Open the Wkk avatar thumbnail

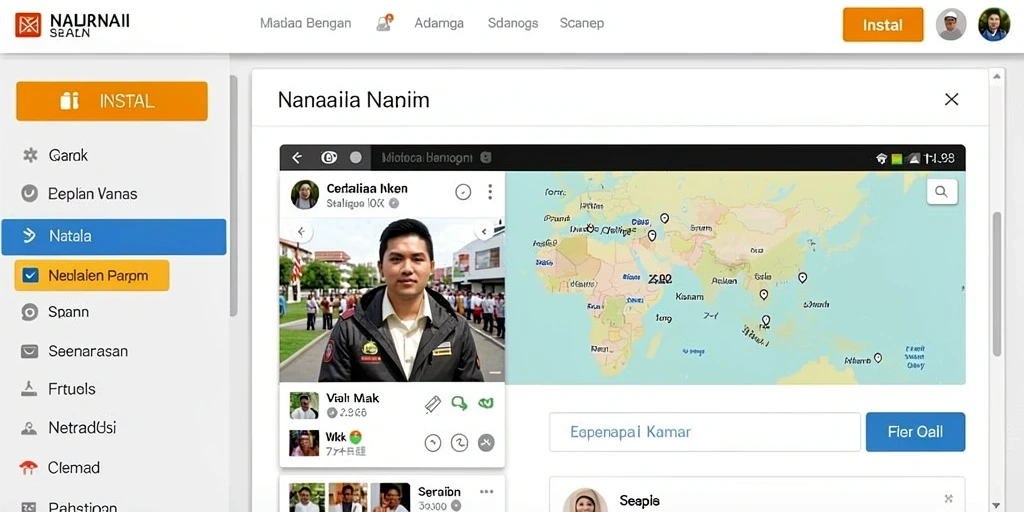pyautogui.click(x=304, y=443)
